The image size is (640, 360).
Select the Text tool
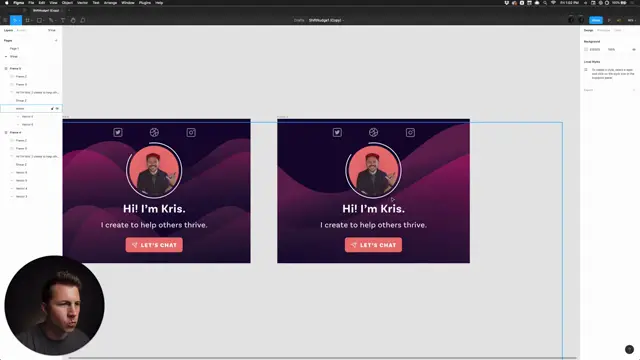(63, 20)
